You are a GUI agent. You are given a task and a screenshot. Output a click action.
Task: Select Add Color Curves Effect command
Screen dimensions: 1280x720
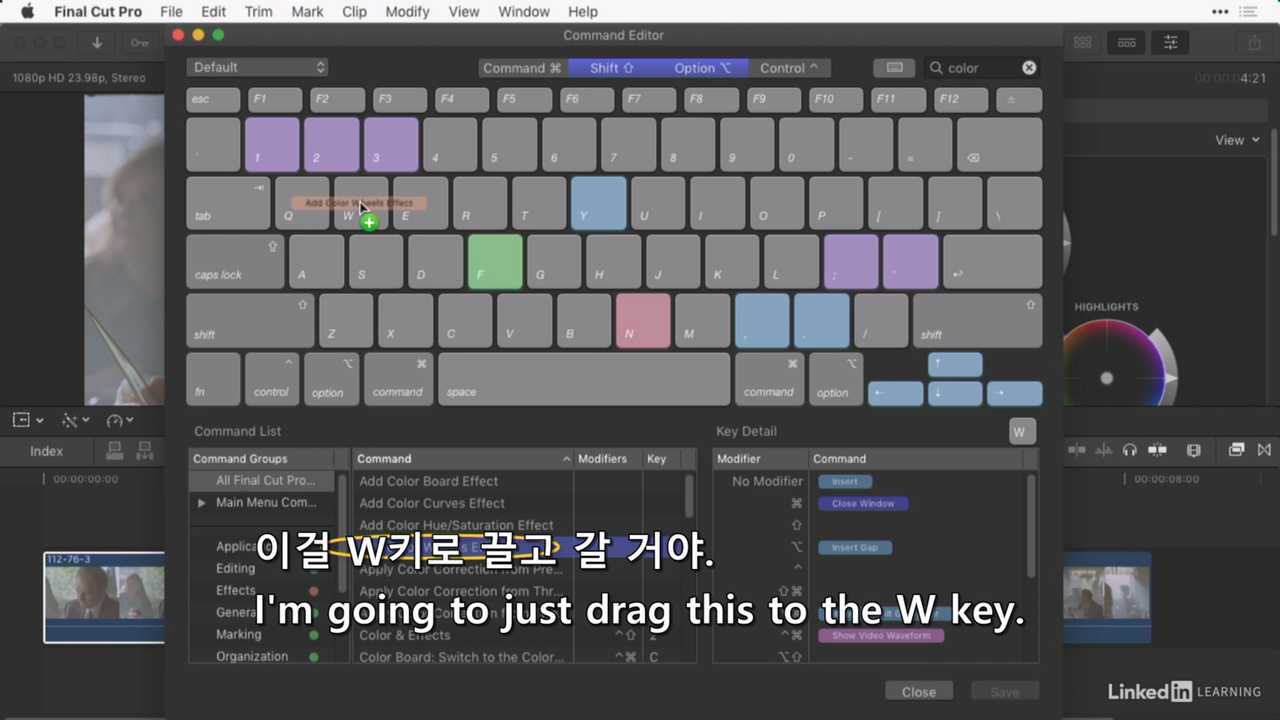432,503
